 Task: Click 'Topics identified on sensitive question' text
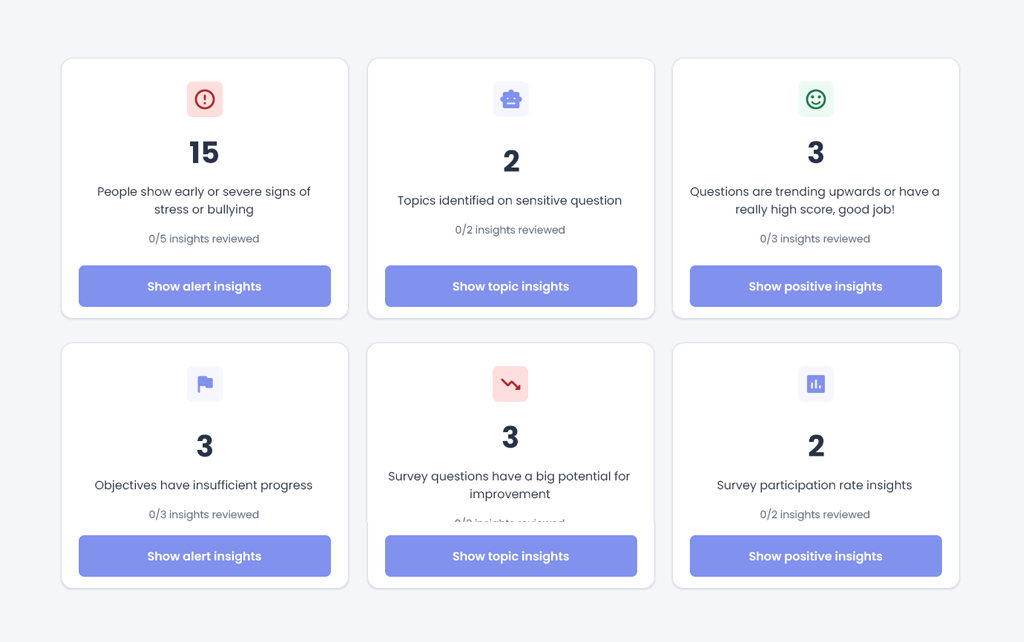tap(510, 201)
